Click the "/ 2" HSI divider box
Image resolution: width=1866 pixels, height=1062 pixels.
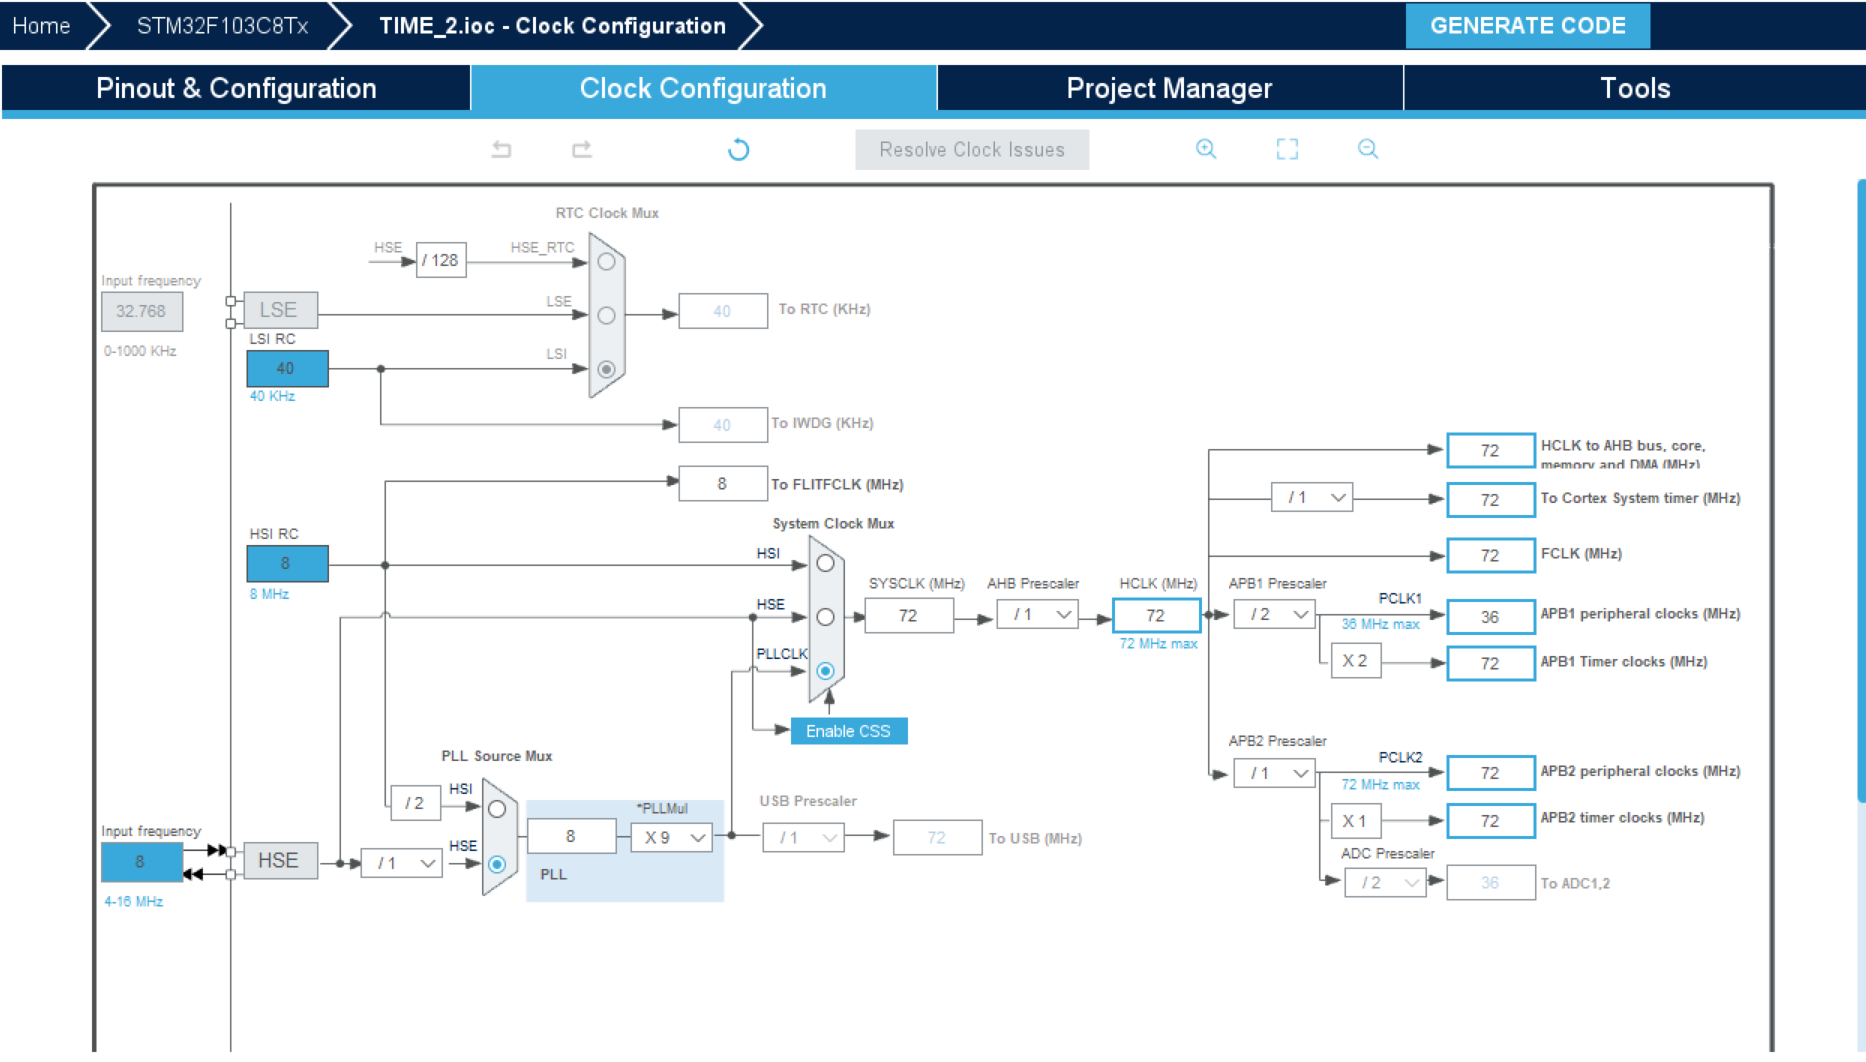coord(415,803)
